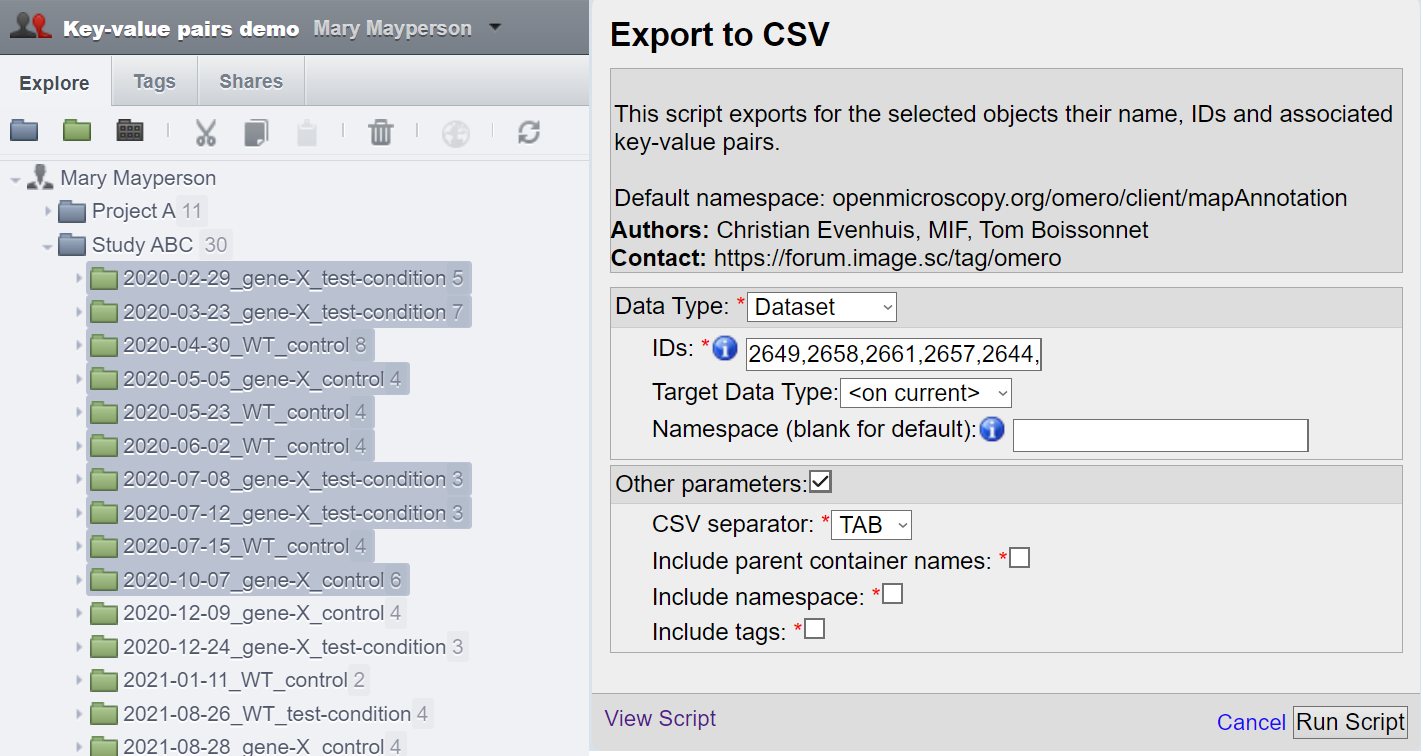Uncheck the Other parameters checkbox
Image resolution: width=1423 pixels, height=756 pixels.
pyautogui.click(x=821, y=483)
